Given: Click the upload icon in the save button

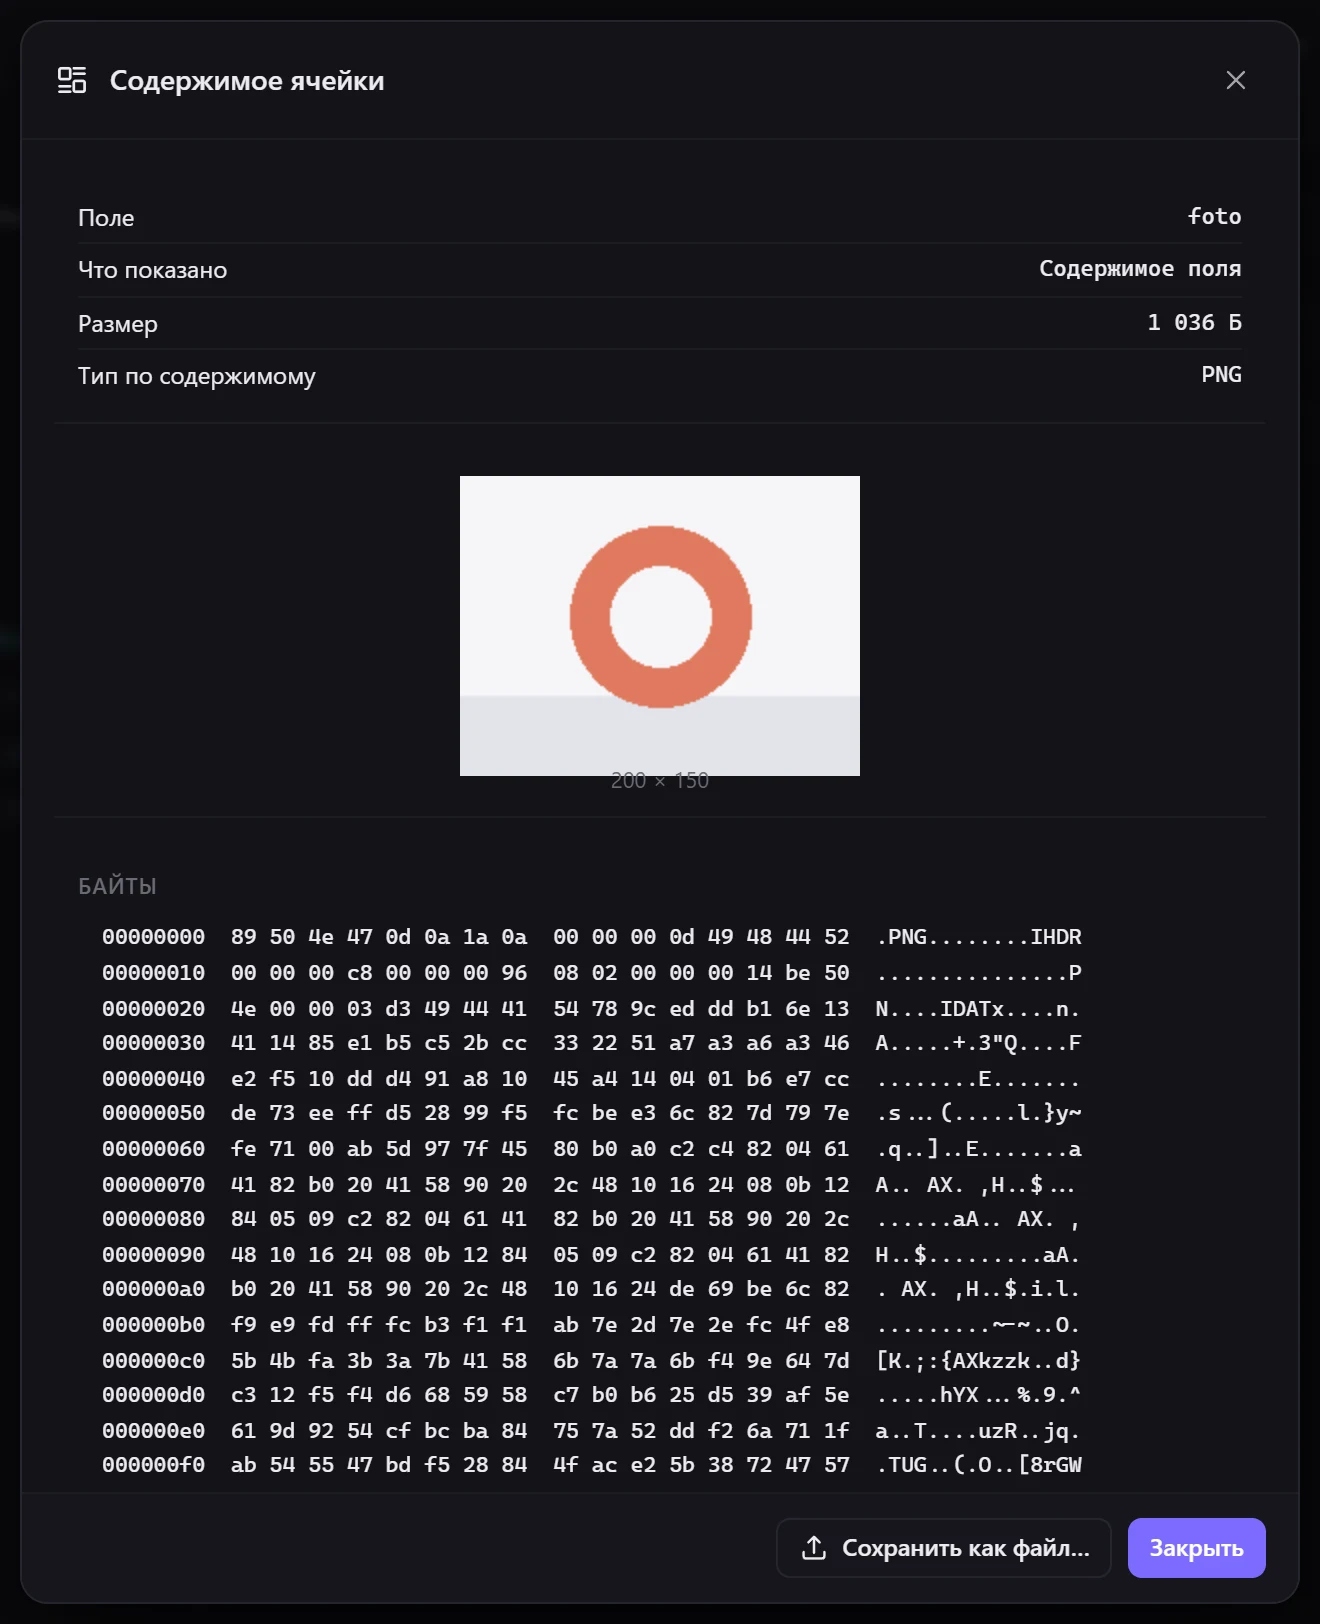Looking at the screenshot, I should [814, 1548].
